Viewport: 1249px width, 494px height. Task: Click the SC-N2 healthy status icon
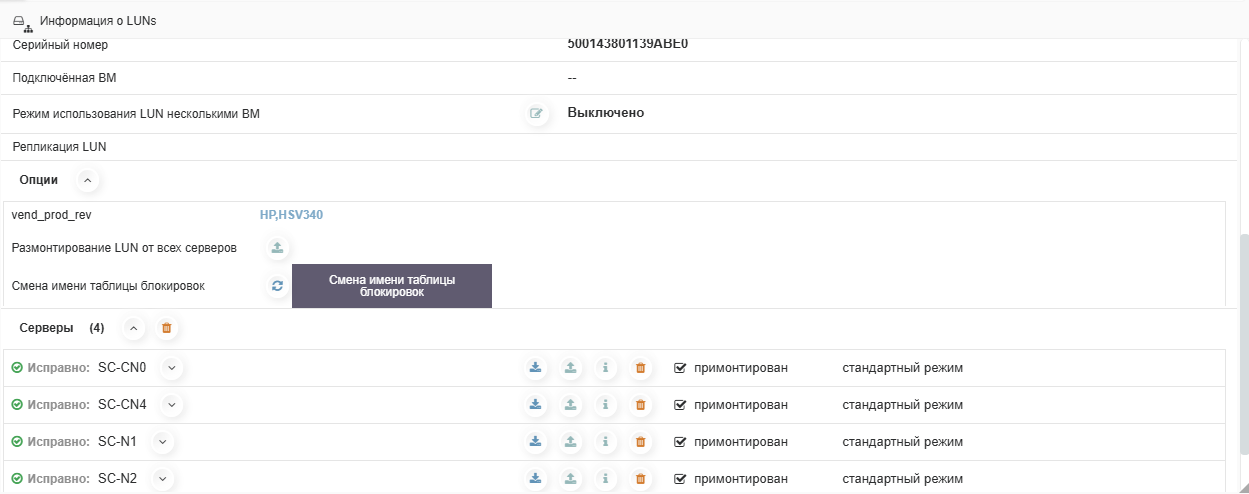click(x=17, y=478)
